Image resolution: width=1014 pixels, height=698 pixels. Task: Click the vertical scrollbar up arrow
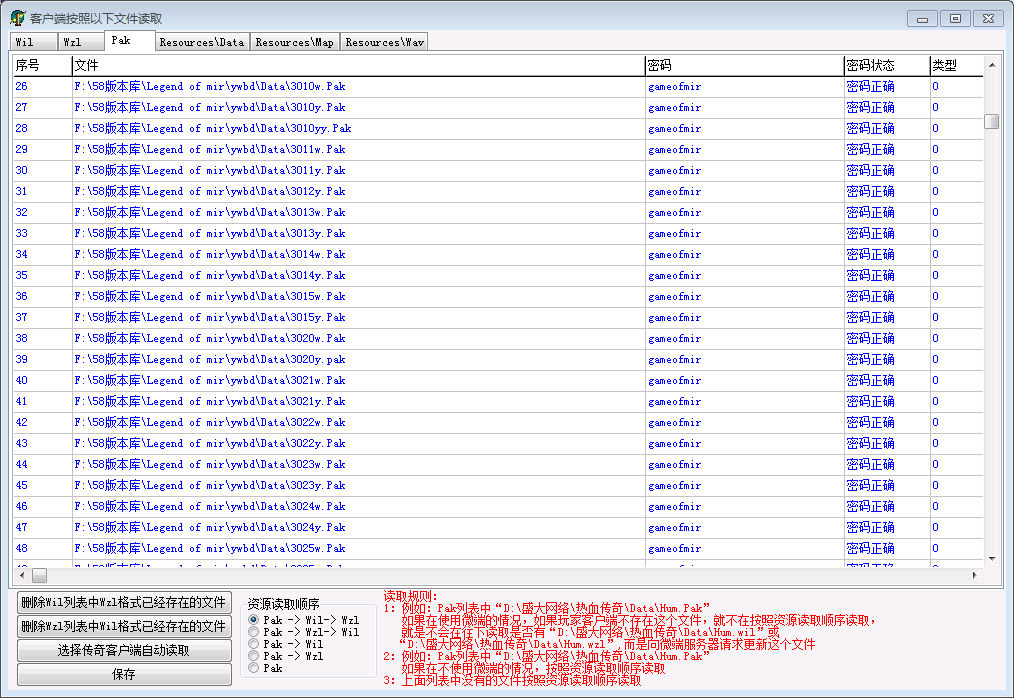992,66
